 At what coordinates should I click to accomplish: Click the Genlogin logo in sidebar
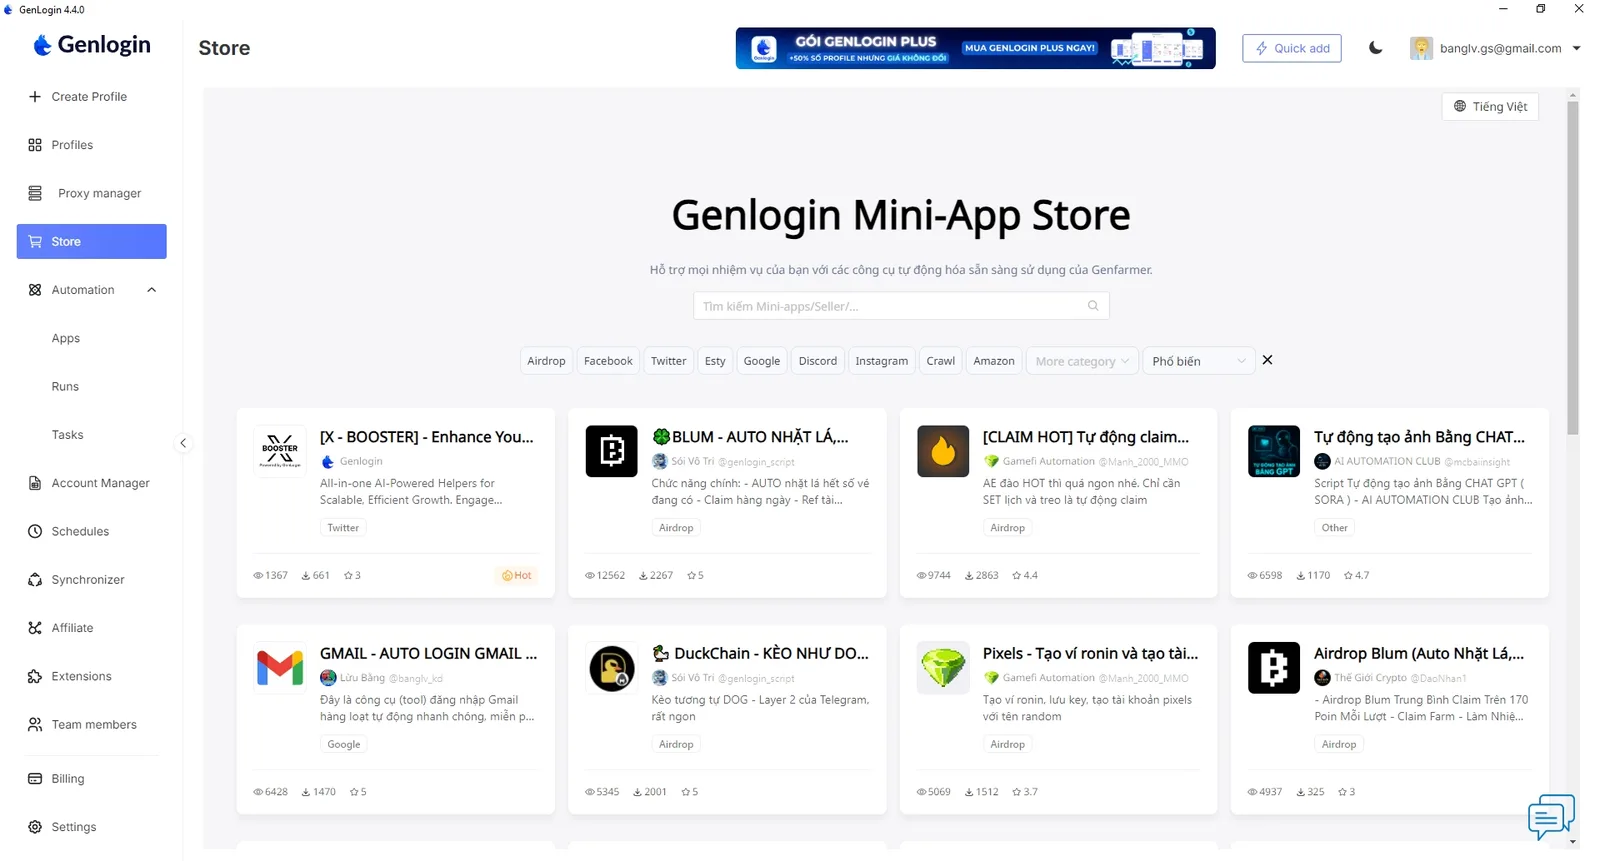91,45
